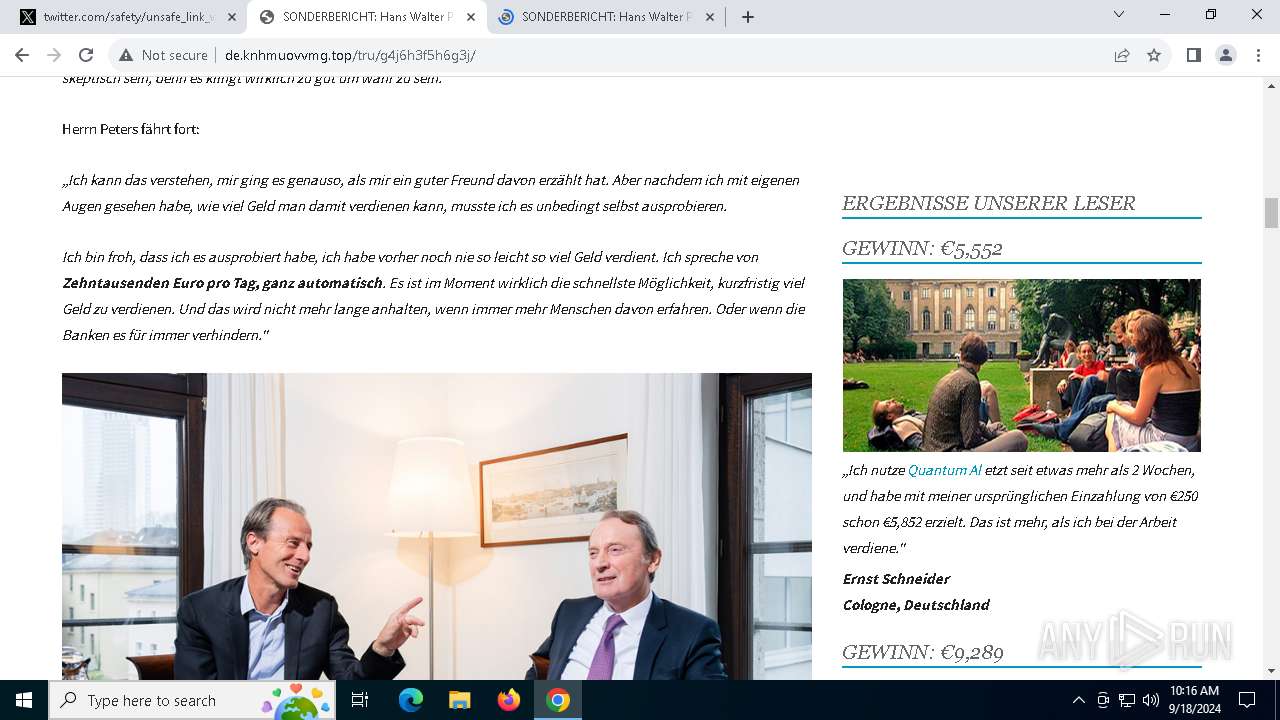Follow the Quantum AI link
Viewport: 1280px width, 720px height.
click(944, 470)
